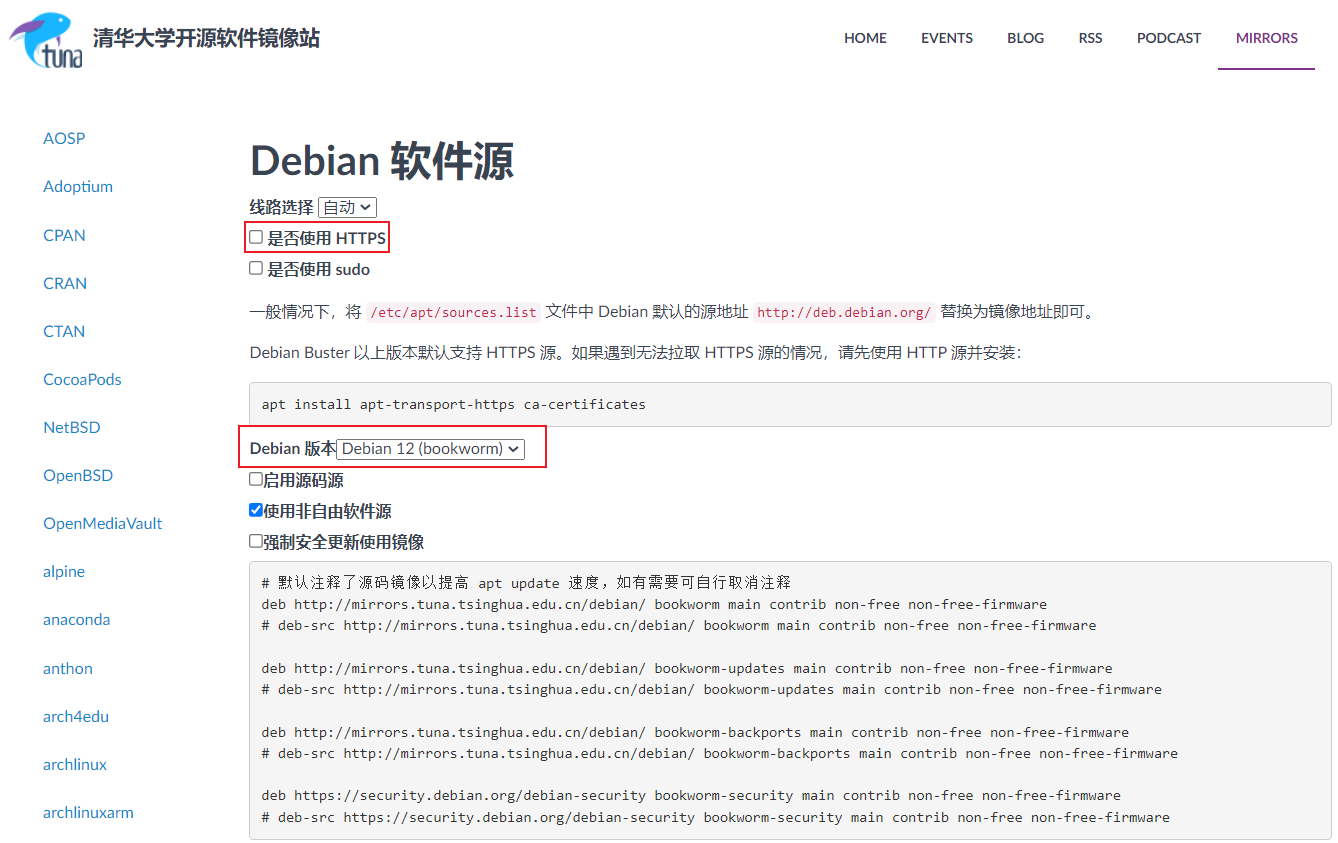Open the OpenBSD sidebar link

(x=78, y=475)
